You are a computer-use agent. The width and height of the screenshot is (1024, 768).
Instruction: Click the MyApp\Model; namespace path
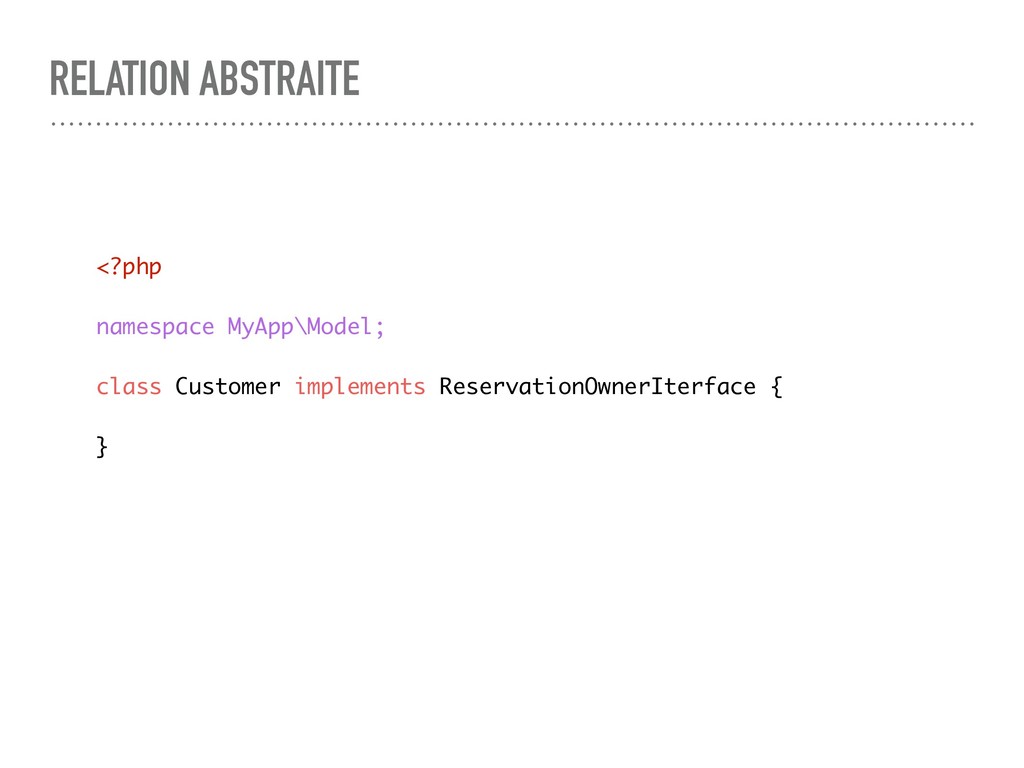(306, 326)
